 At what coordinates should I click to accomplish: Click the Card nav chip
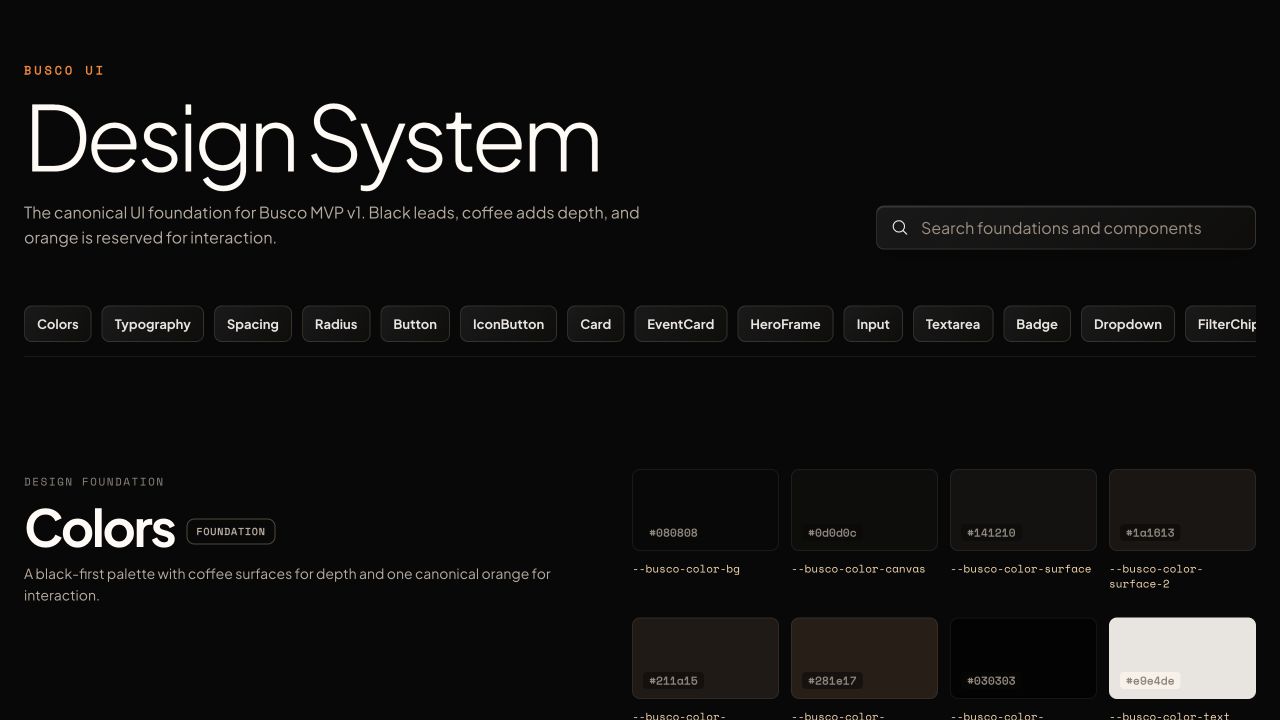(x=596, y=324)
